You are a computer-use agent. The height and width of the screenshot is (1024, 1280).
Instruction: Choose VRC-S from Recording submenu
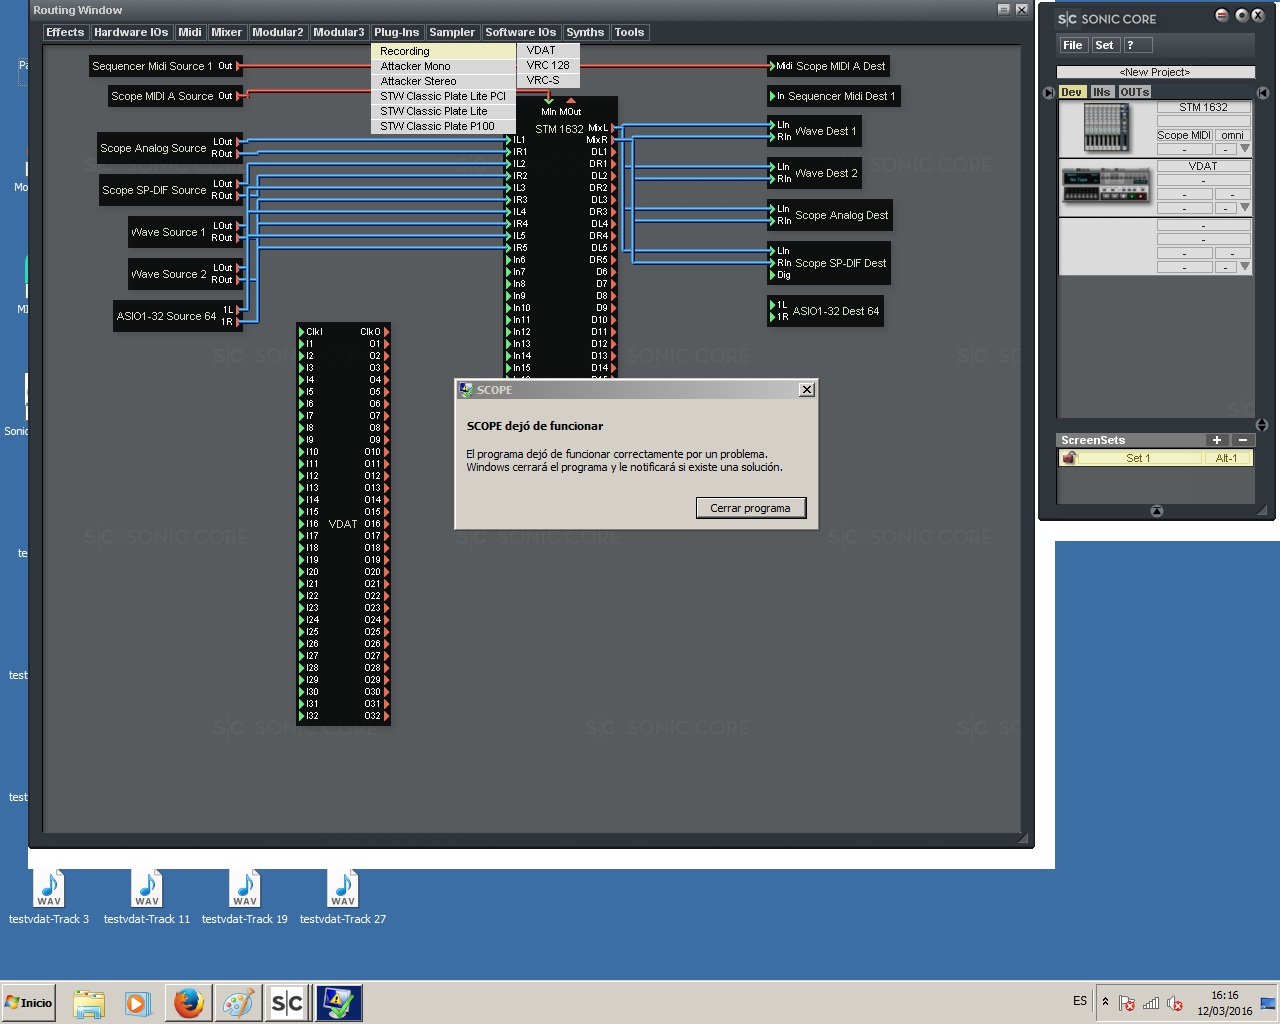click(548, 80)
